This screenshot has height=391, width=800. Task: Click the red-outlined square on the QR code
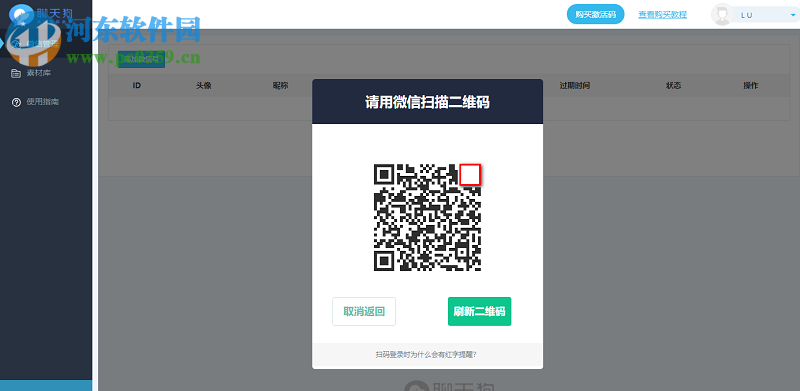[x=470, y=175]
